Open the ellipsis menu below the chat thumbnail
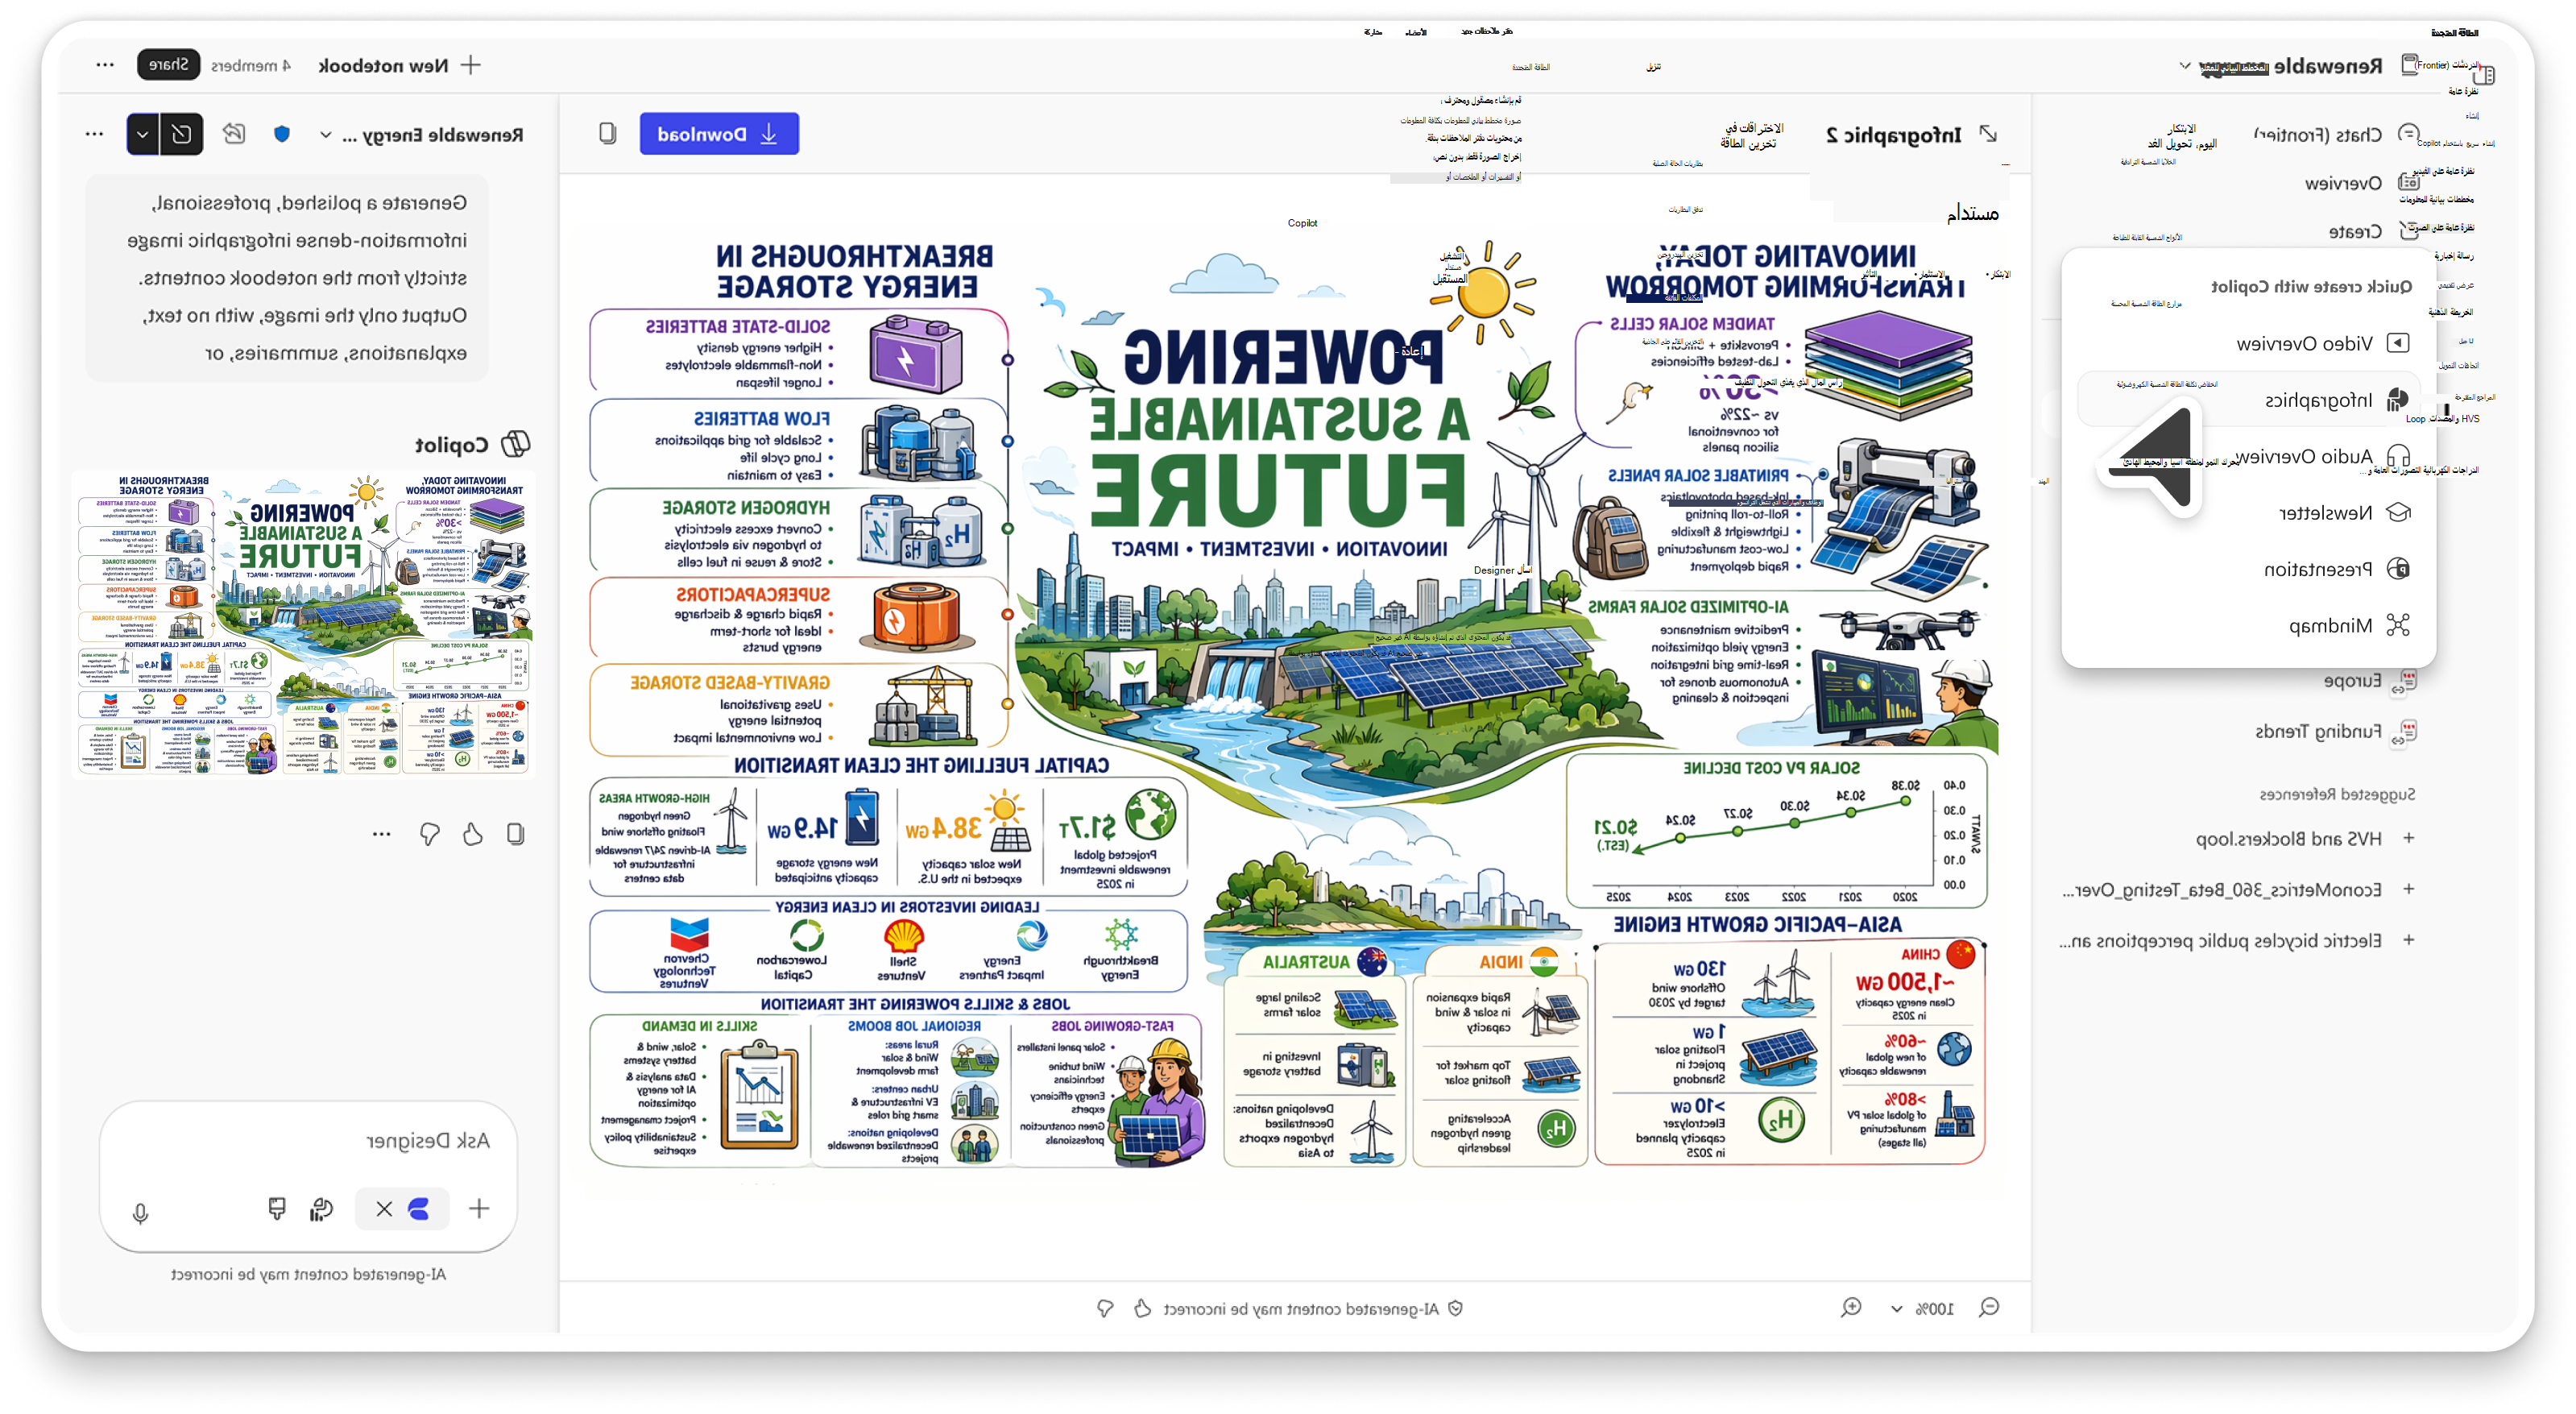 tap(381, 834)
